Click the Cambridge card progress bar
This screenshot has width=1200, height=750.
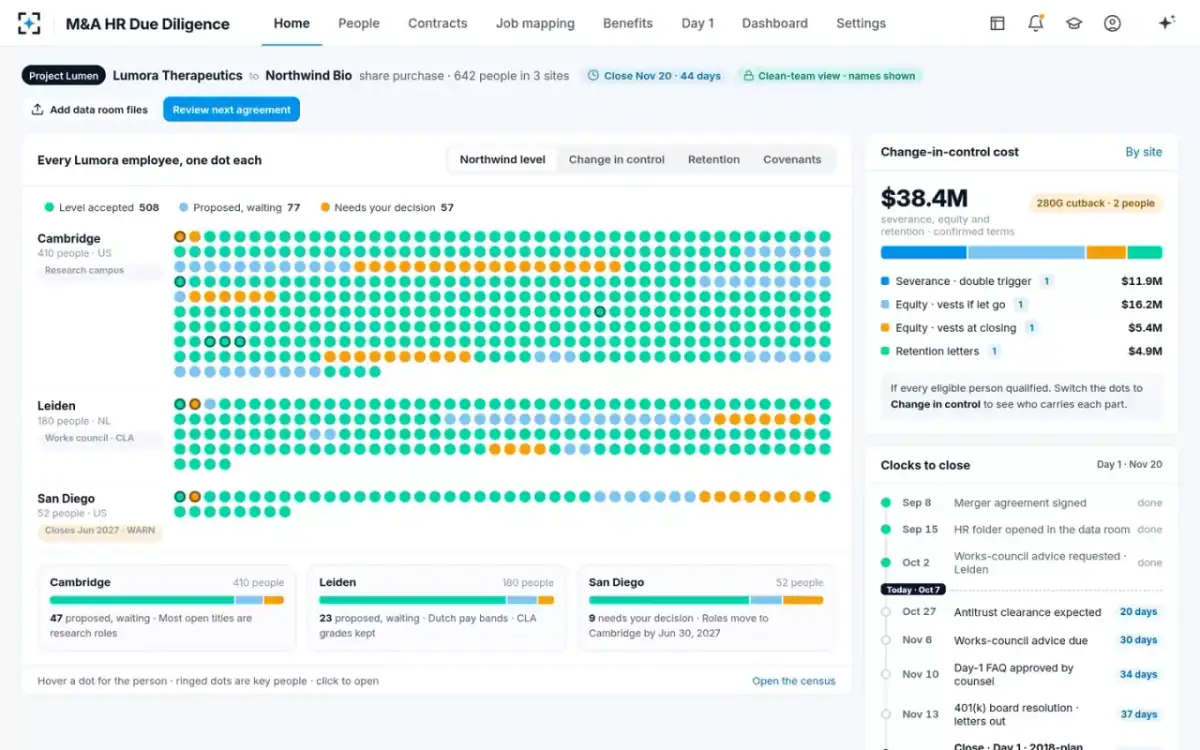167,600
